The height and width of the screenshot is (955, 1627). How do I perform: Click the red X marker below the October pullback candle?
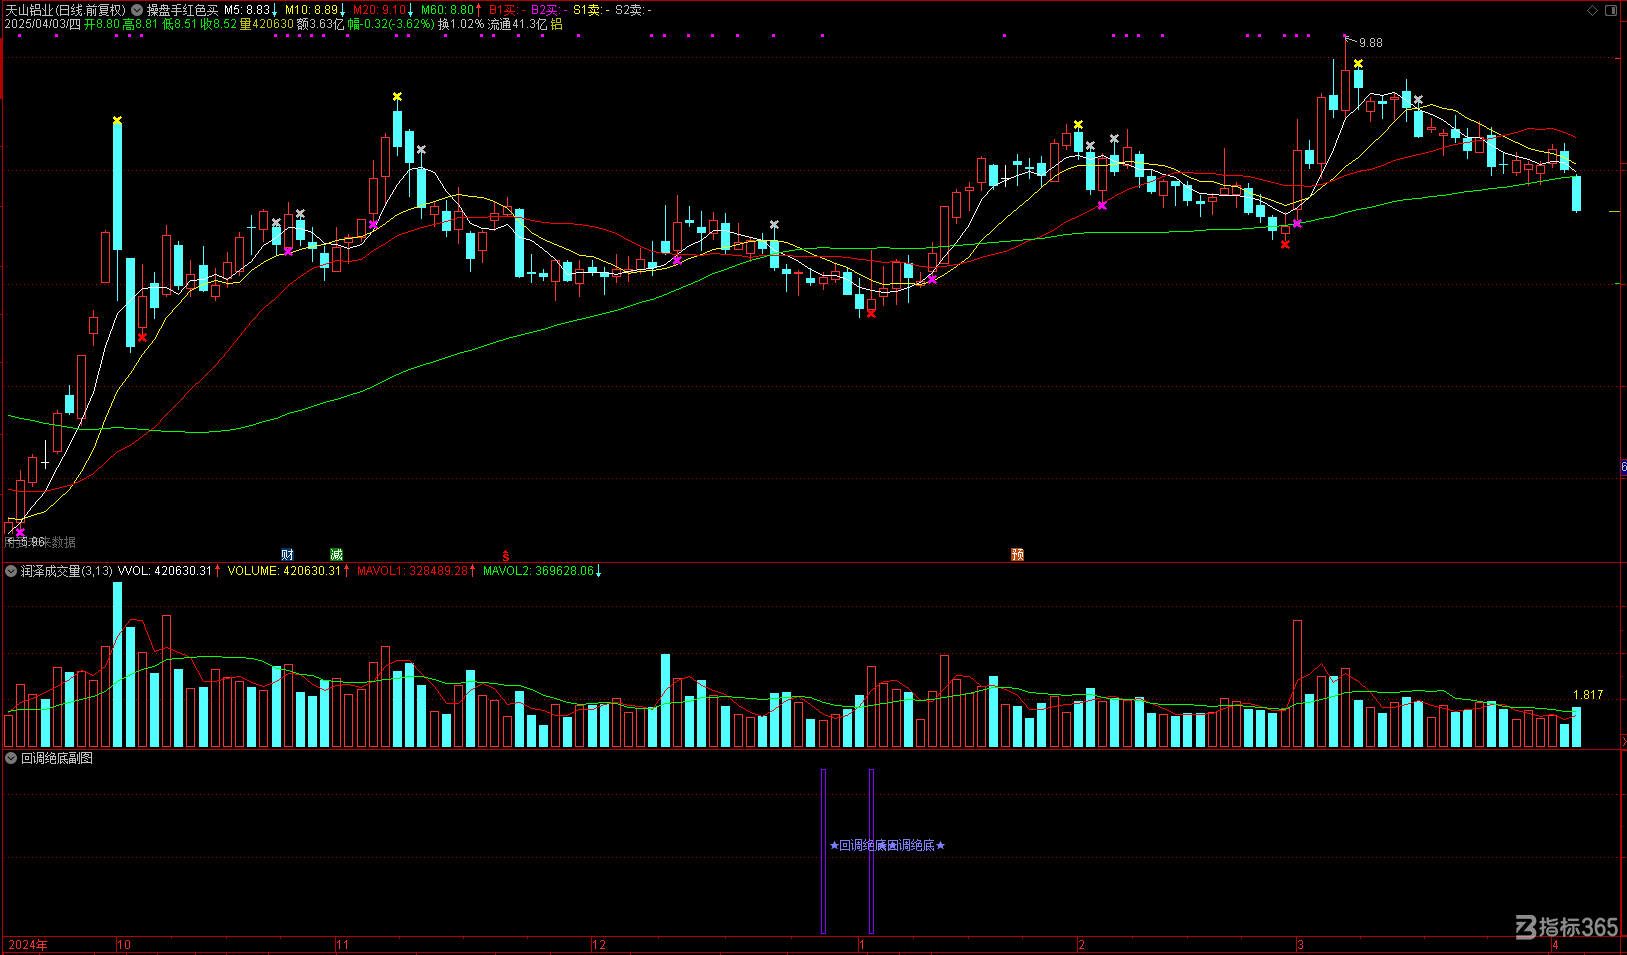tap(143, 337)
